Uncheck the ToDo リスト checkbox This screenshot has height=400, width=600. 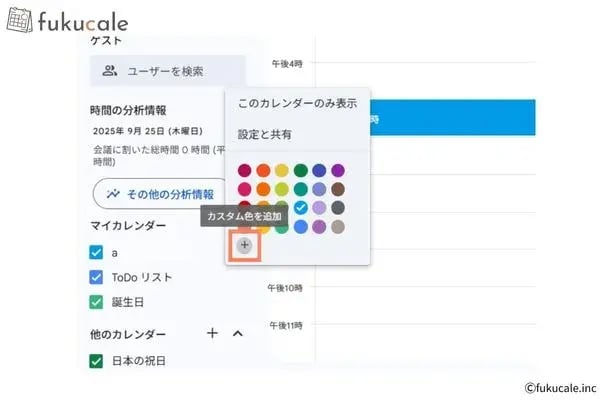click(96, 277)
